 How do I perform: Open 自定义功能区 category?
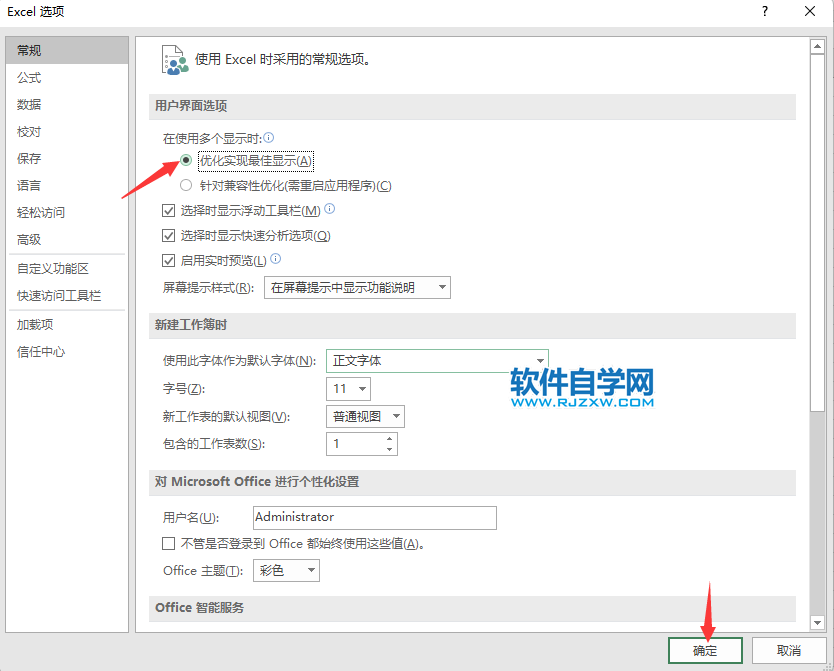pos(67,269)
